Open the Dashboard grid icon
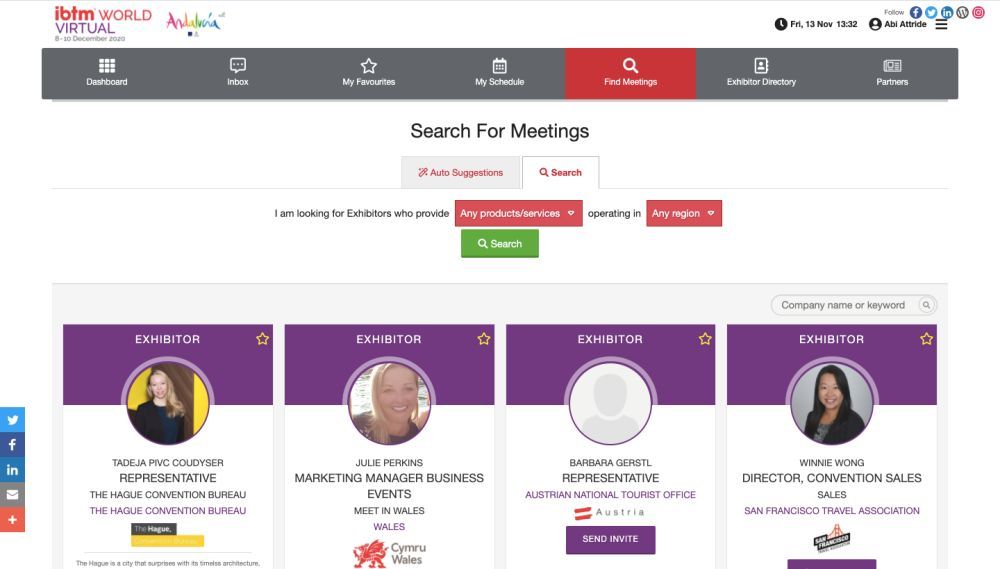 pyautogui.click(x=107, y=66)
